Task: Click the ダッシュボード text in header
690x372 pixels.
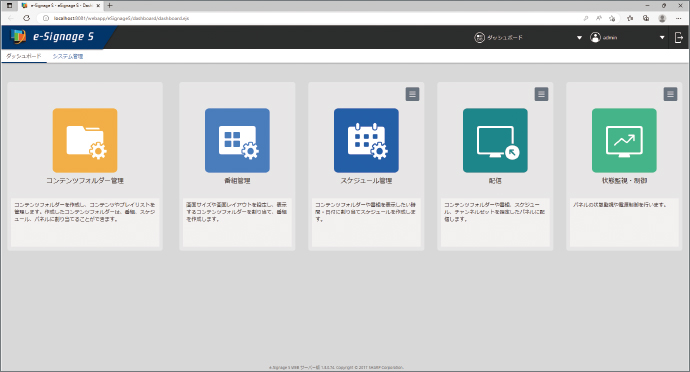Action: [x=505, y=38]
